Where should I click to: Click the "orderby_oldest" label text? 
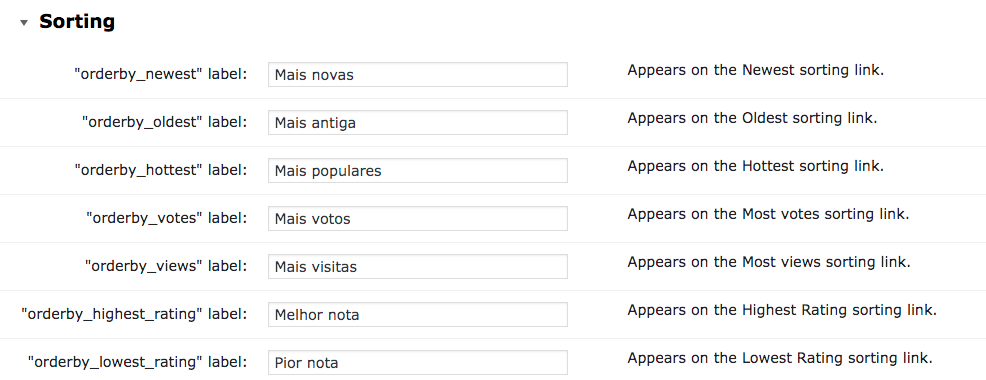(x=164, y=122)
